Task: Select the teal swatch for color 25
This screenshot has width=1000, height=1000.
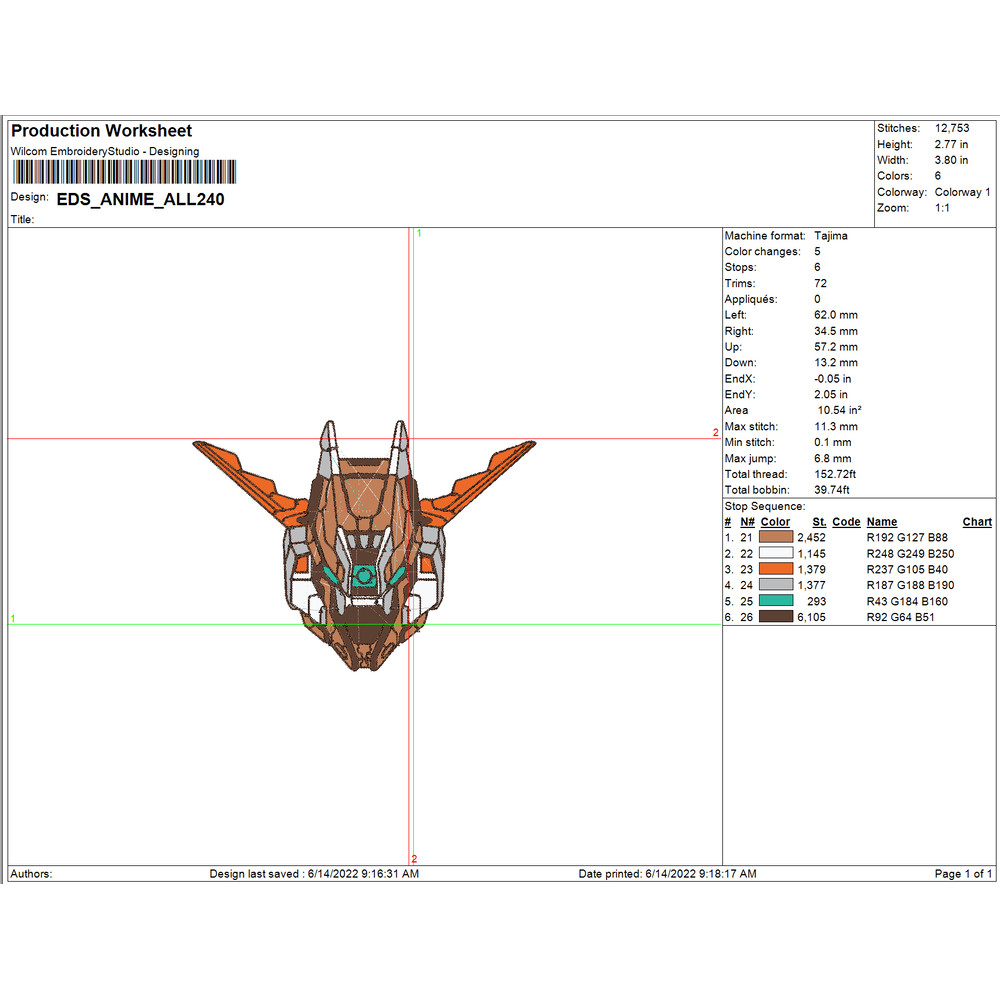Action: click(777, 601)
